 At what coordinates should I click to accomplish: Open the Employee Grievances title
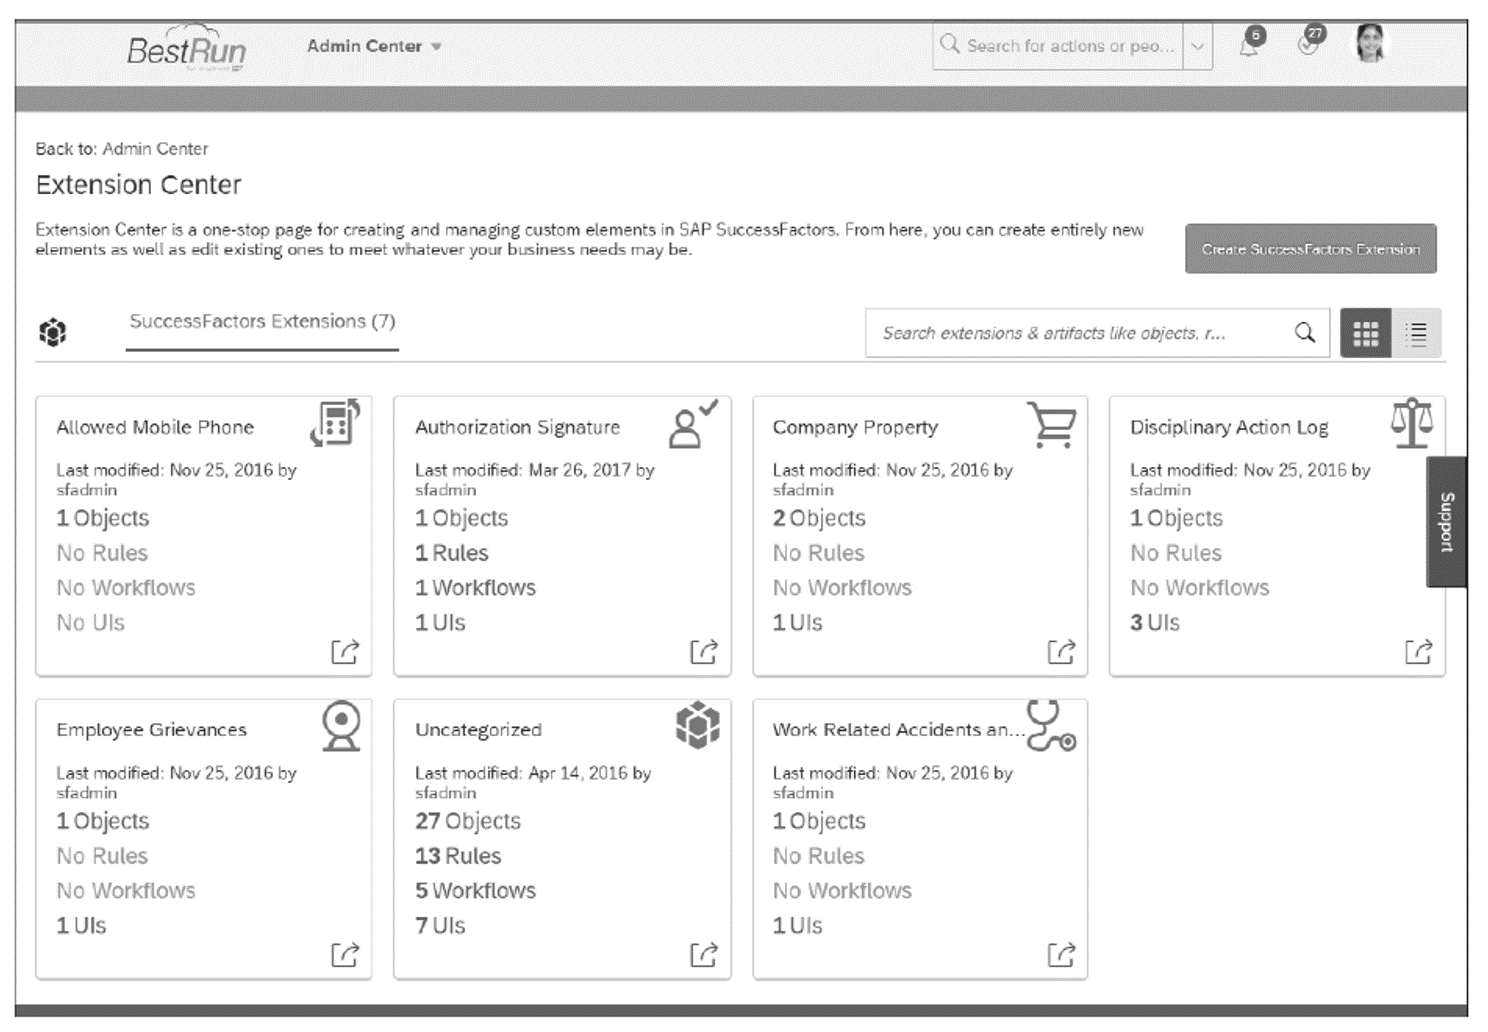coord(151,730)
